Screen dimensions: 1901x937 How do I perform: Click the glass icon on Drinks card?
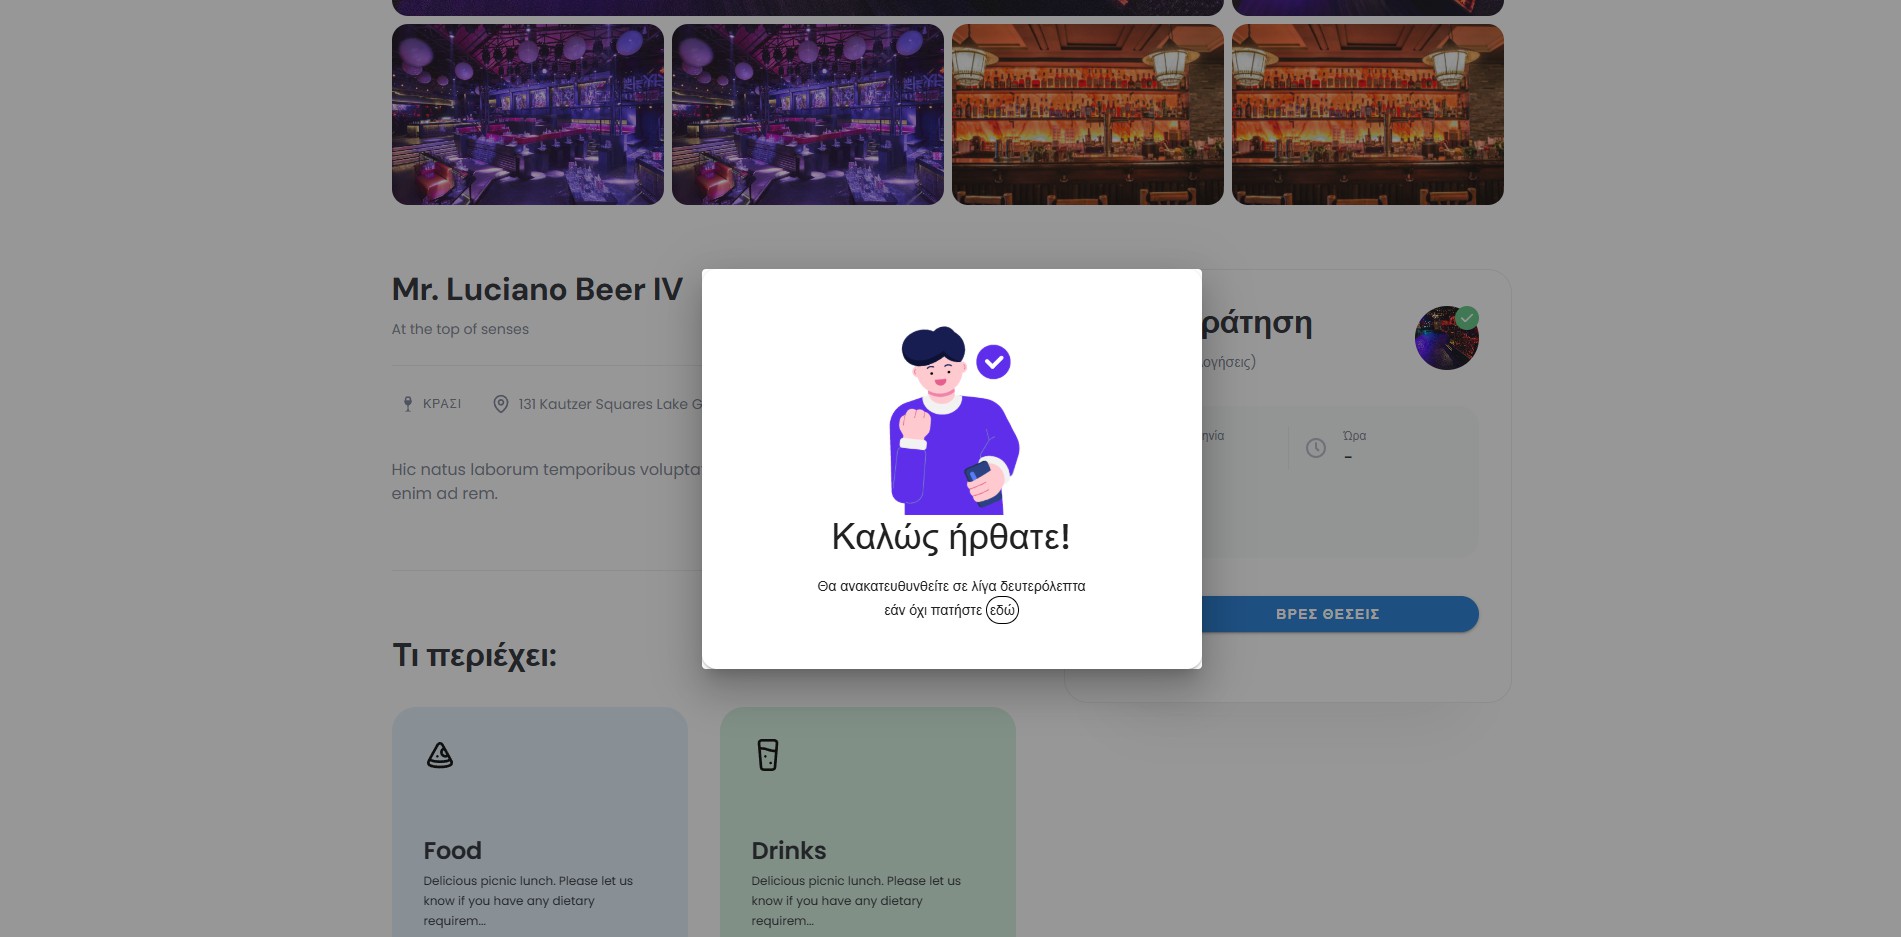(x=768, y=755)
